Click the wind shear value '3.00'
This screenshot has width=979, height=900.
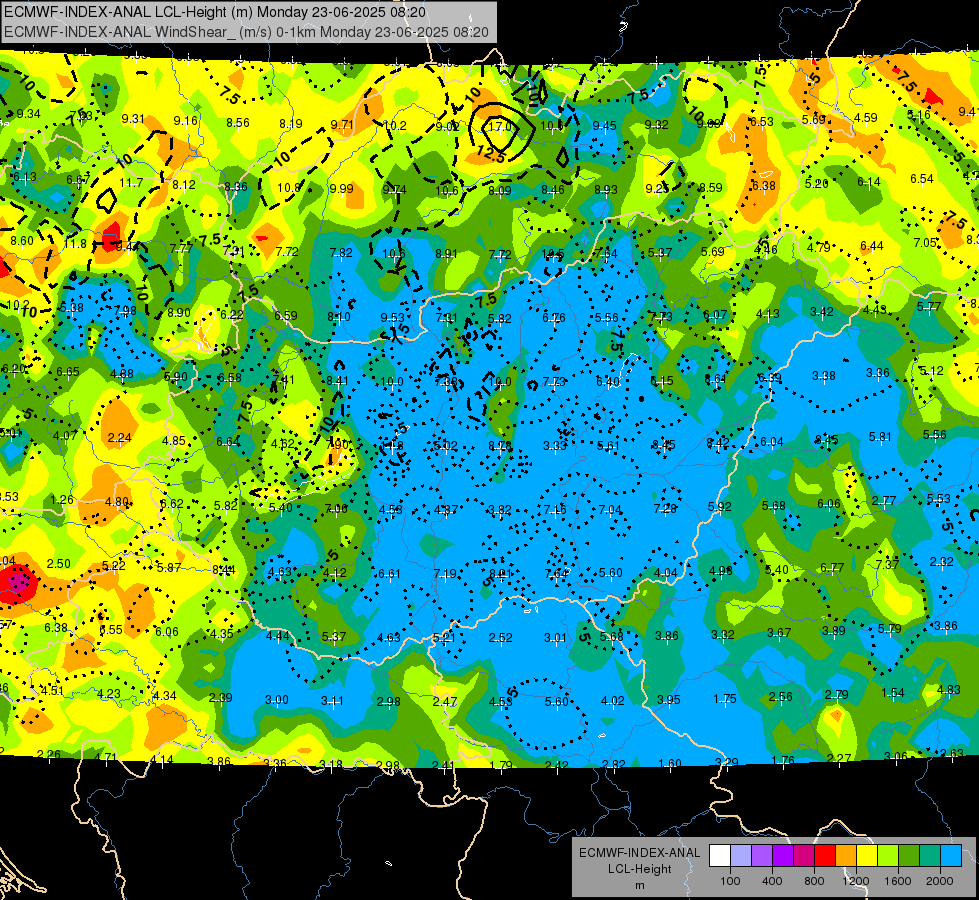coord(277,700)
